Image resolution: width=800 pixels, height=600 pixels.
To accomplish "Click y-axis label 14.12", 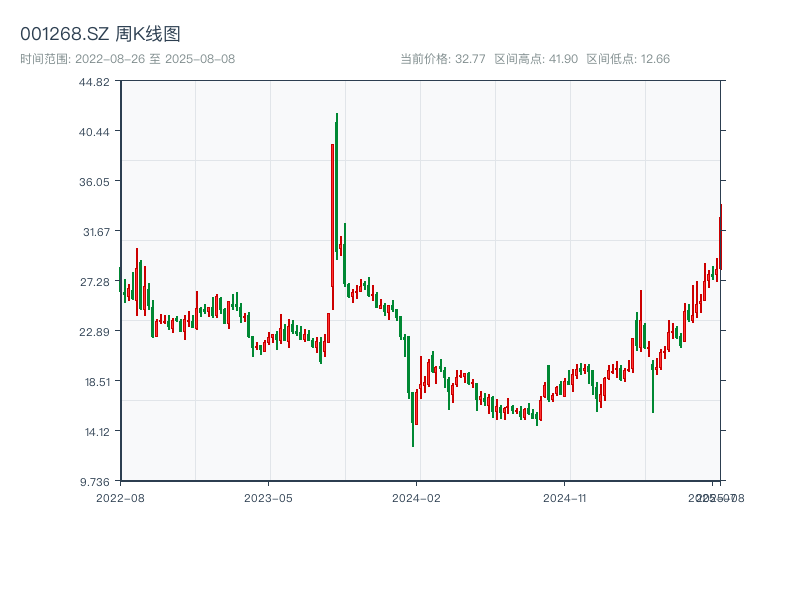I will tap(97, 432).
